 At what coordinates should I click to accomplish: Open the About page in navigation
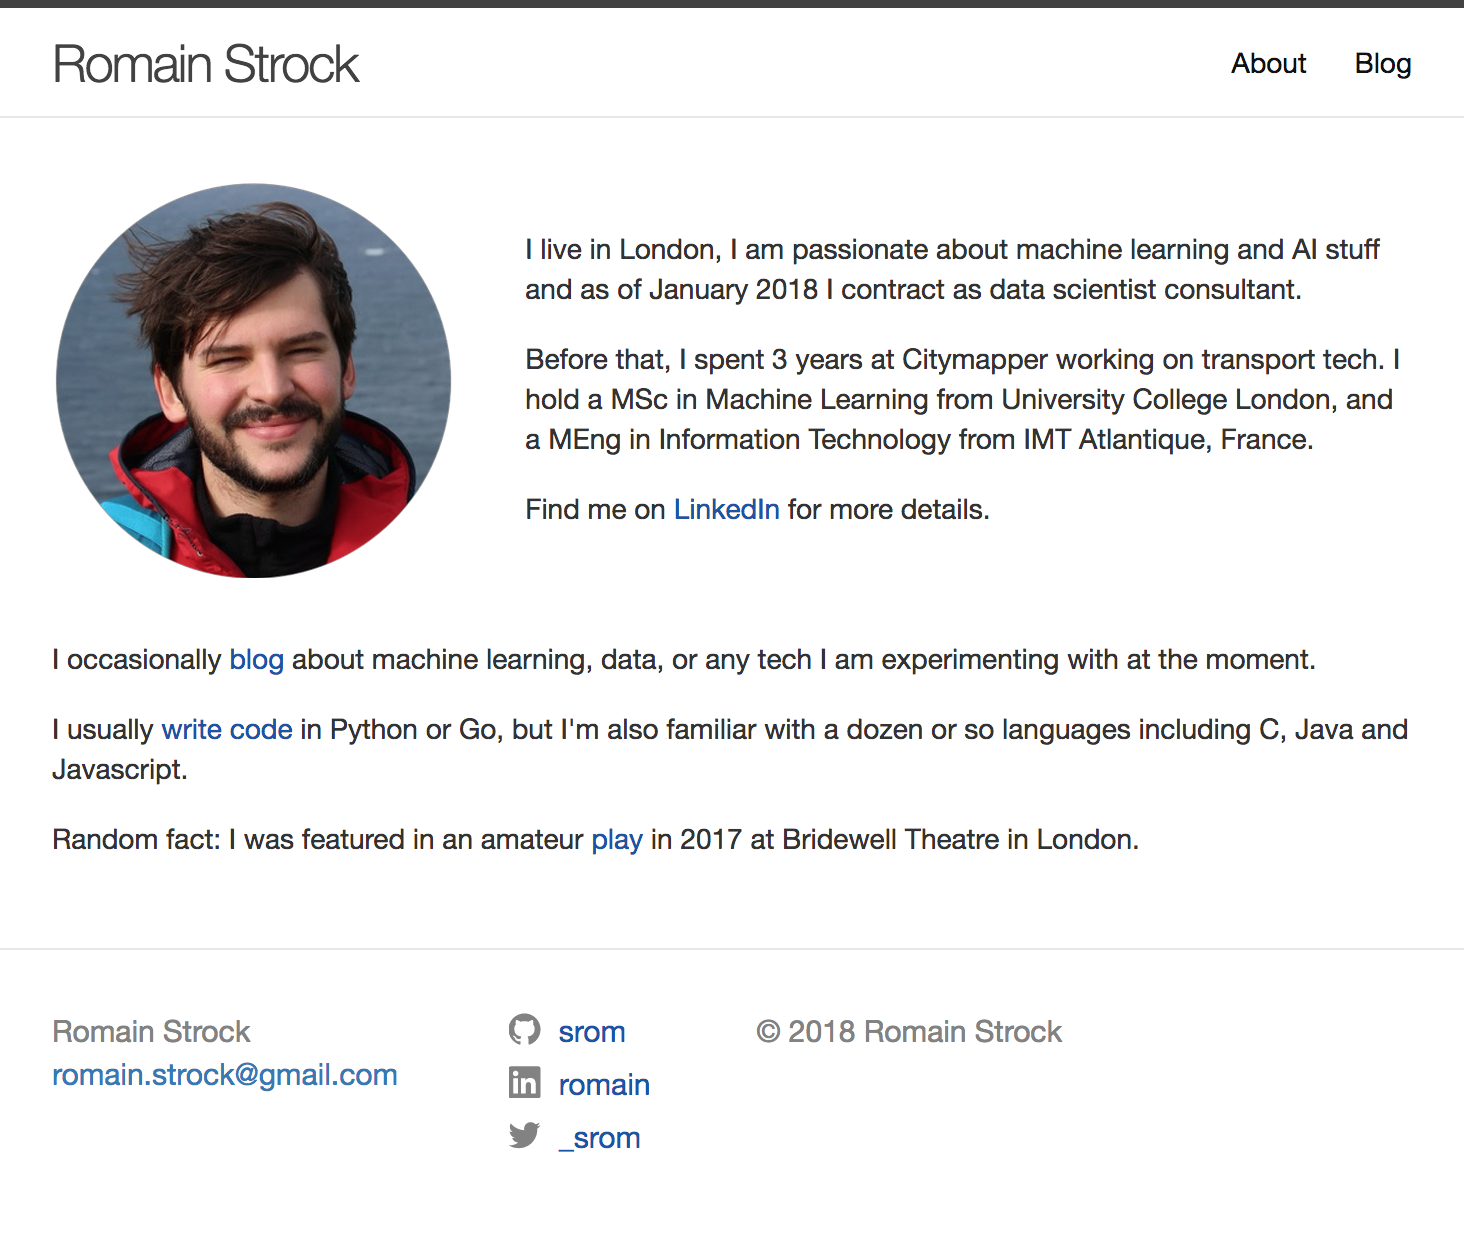(x=1268, y=63)
